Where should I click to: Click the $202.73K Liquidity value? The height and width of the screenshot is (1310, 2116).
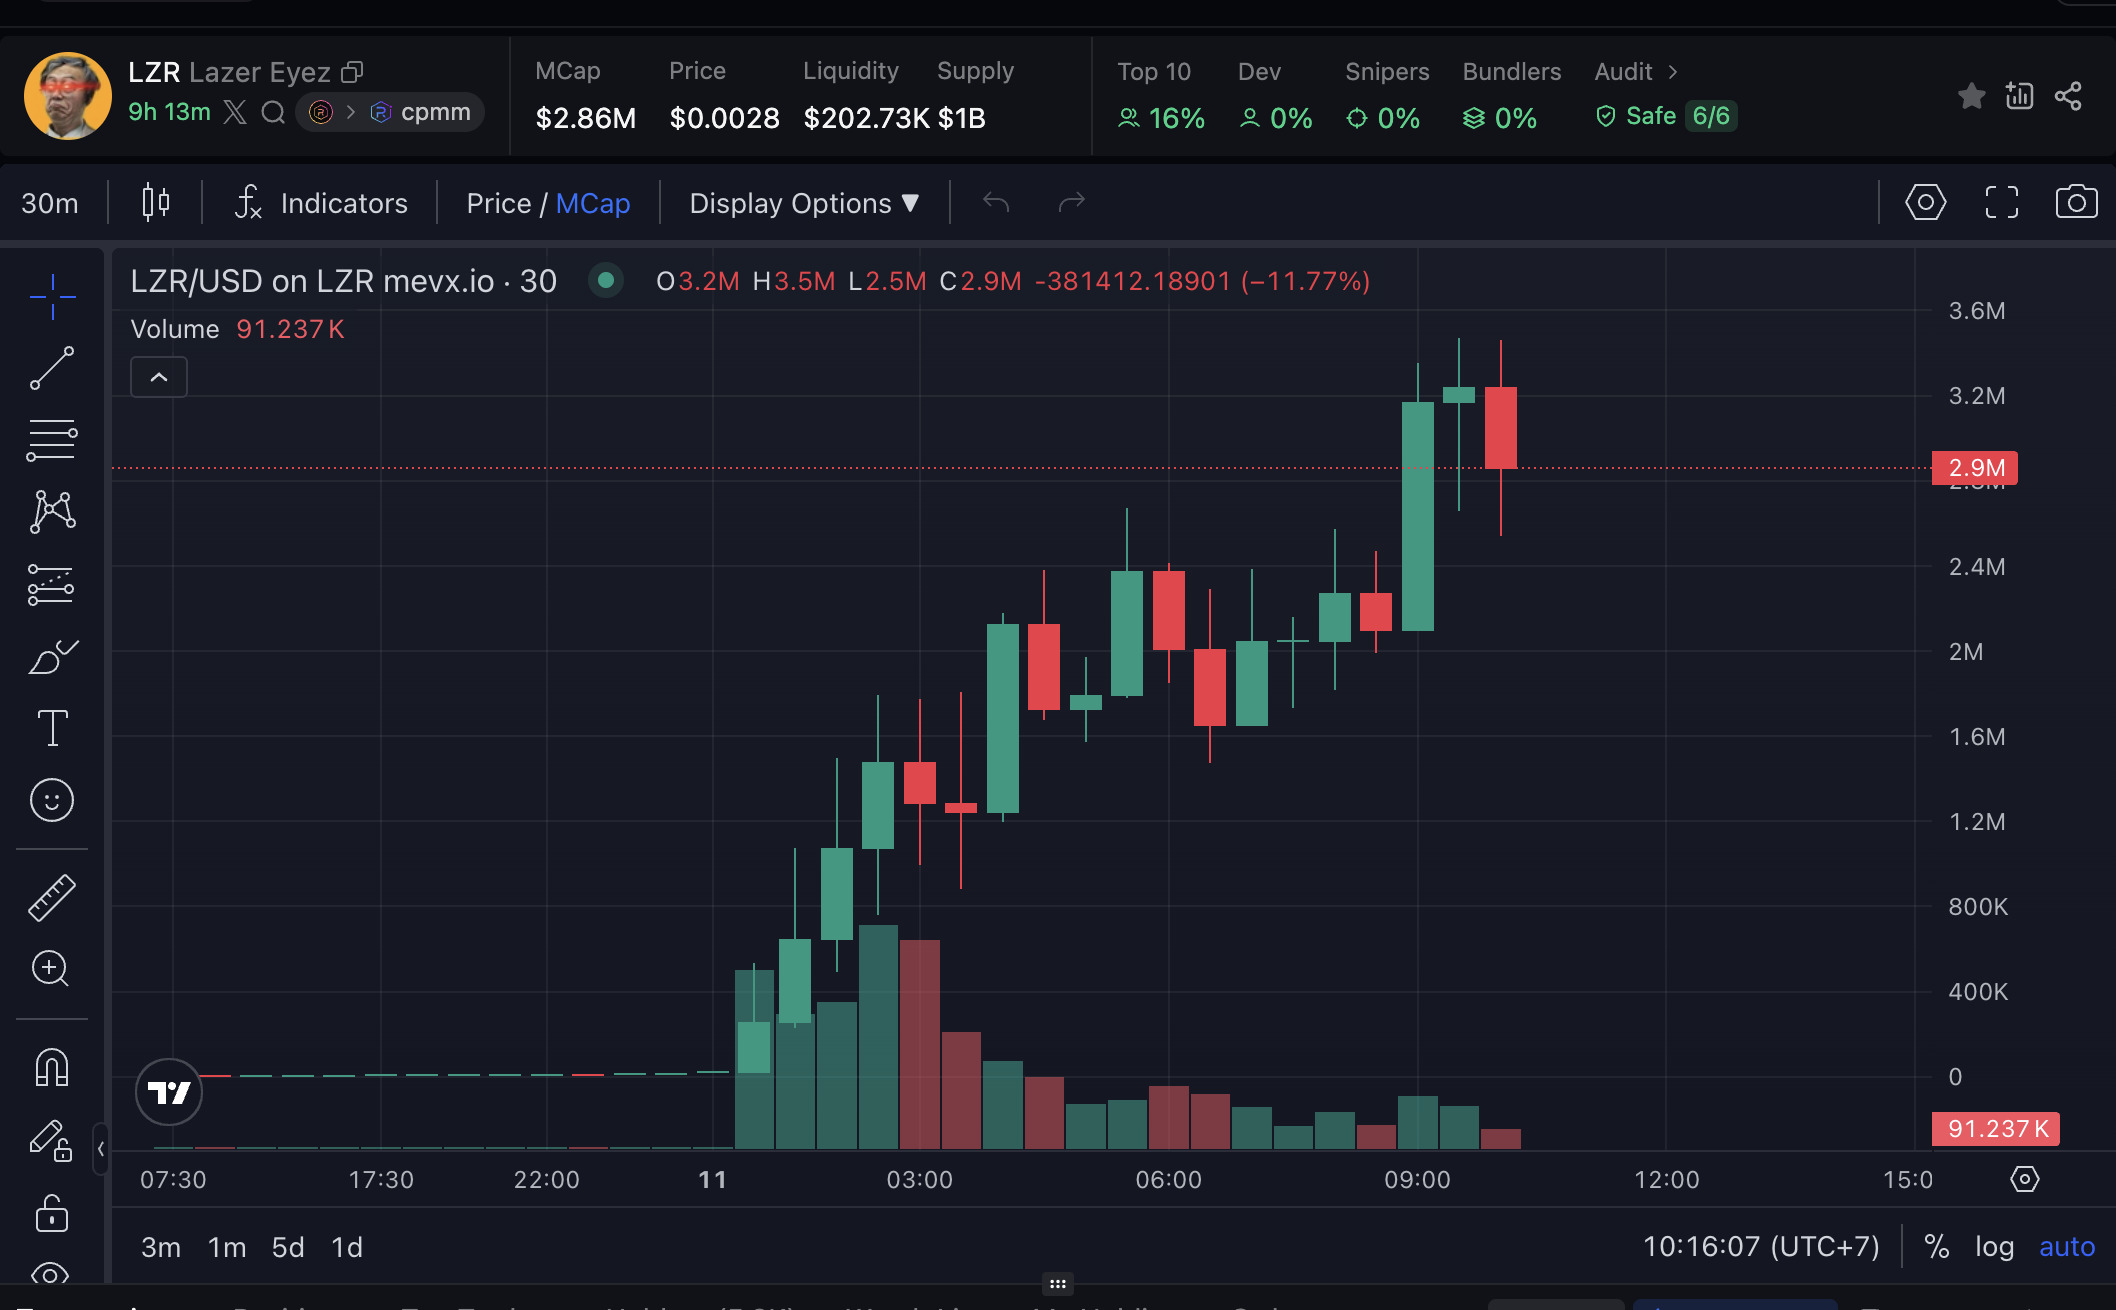pos(866,118)
